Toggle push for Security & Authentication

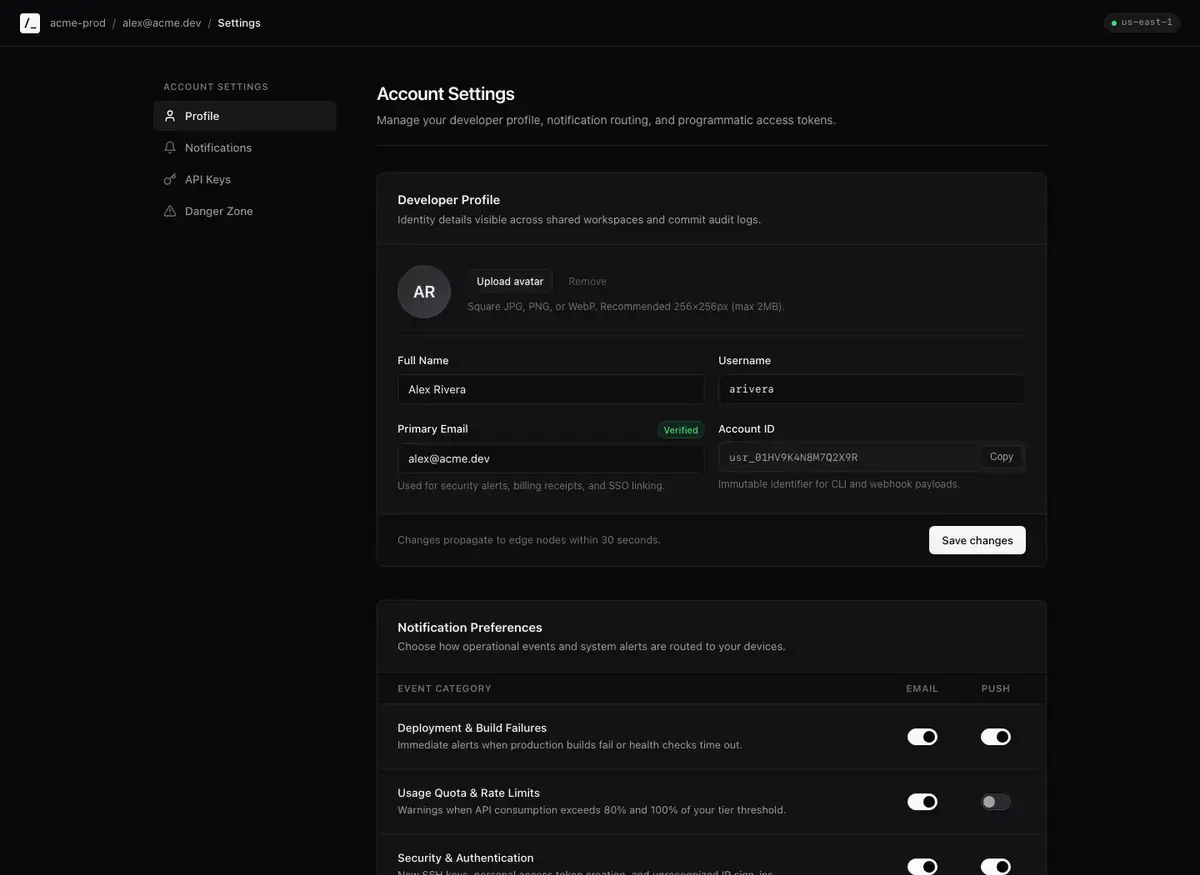point(996,867)
